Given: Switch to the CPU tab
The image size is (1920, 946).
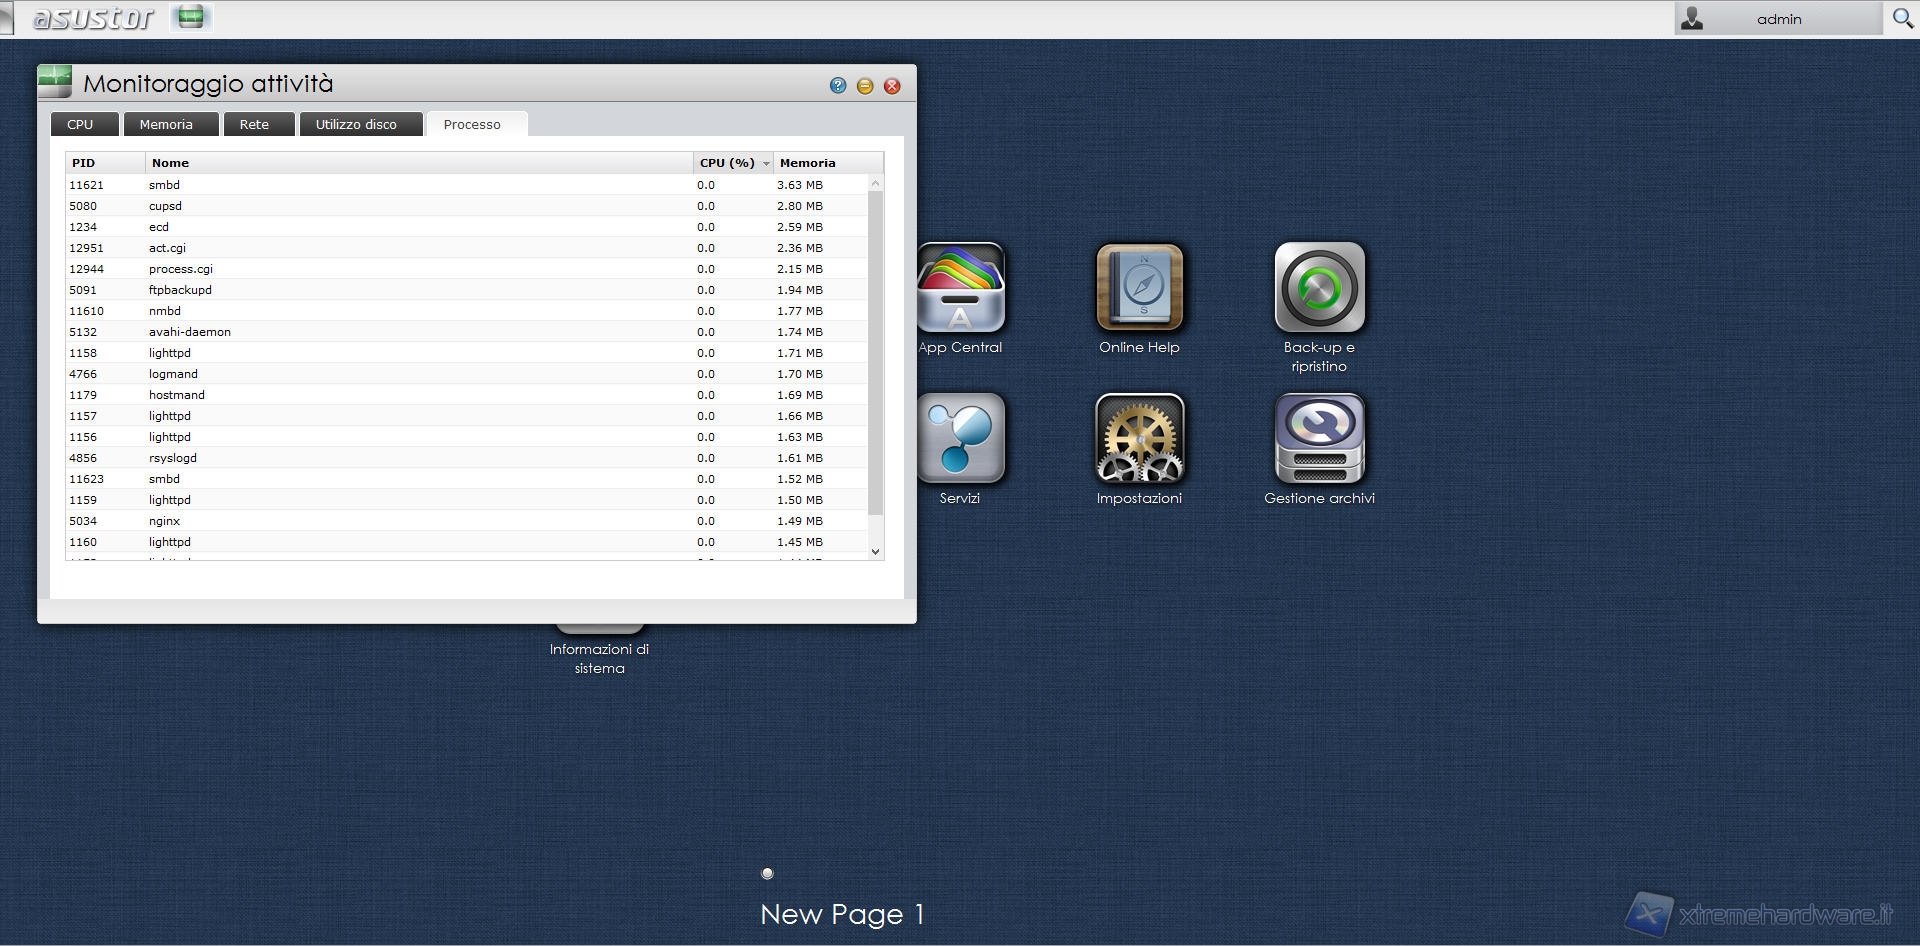Looking at the screenshot, I should (x=80, y=125).
